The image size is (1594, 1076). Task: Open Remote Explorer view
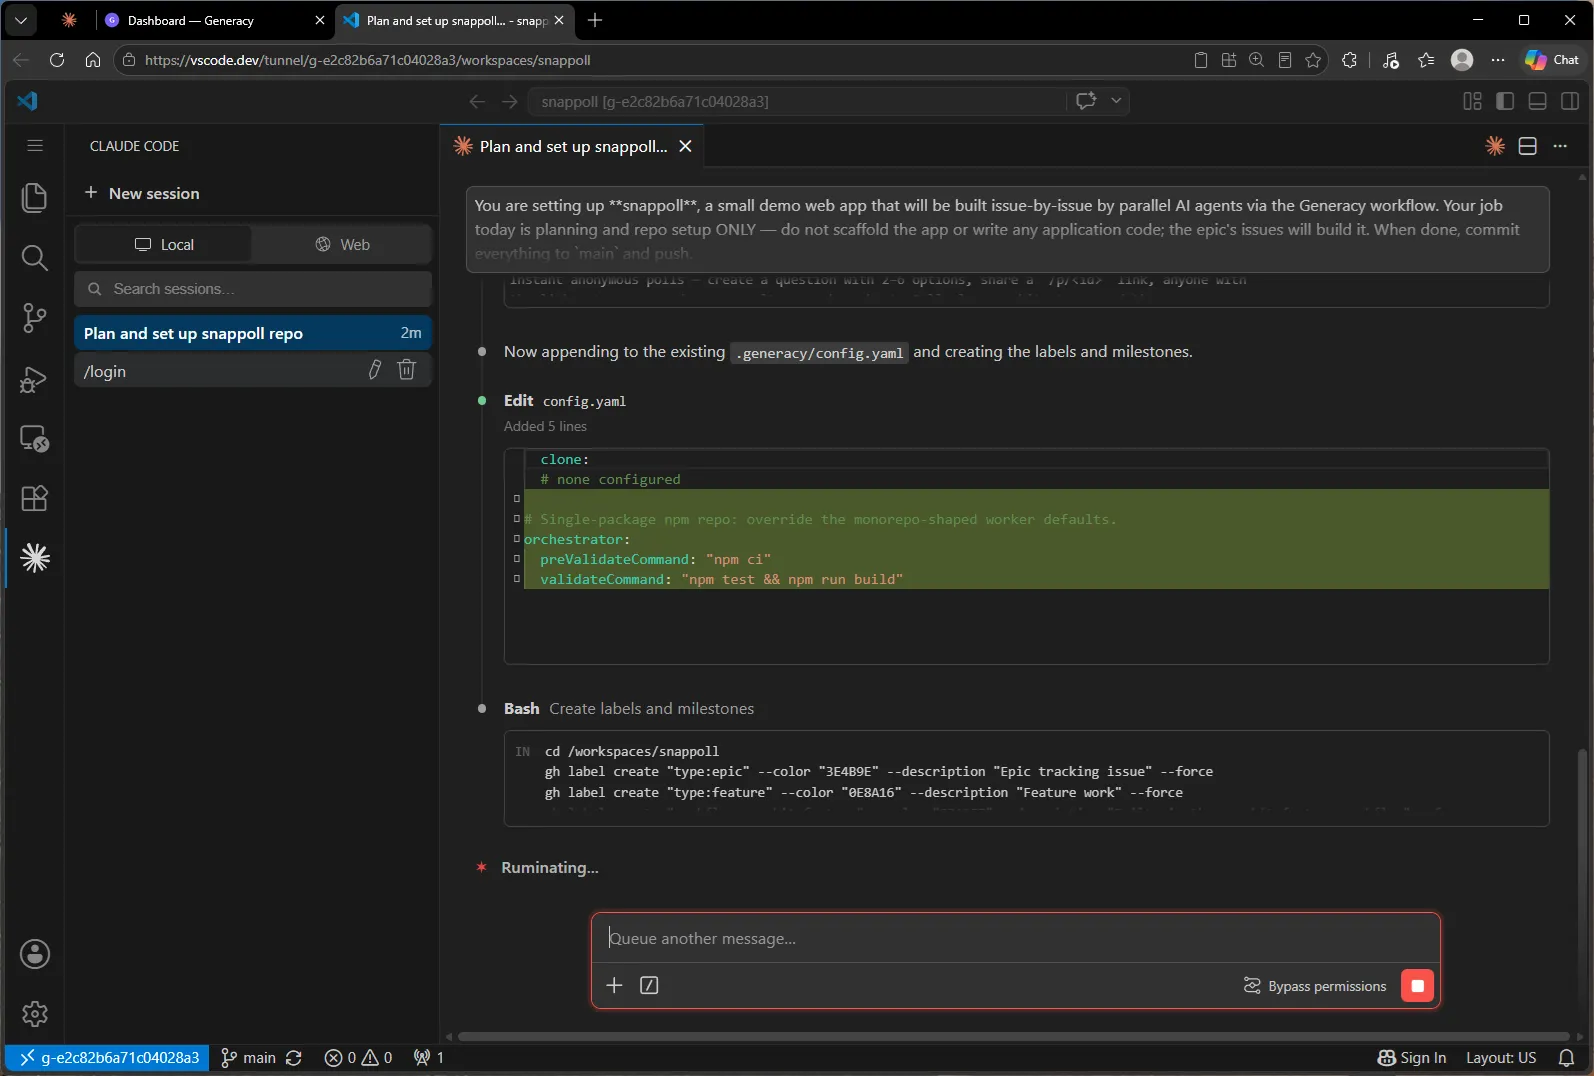[34, 439]
